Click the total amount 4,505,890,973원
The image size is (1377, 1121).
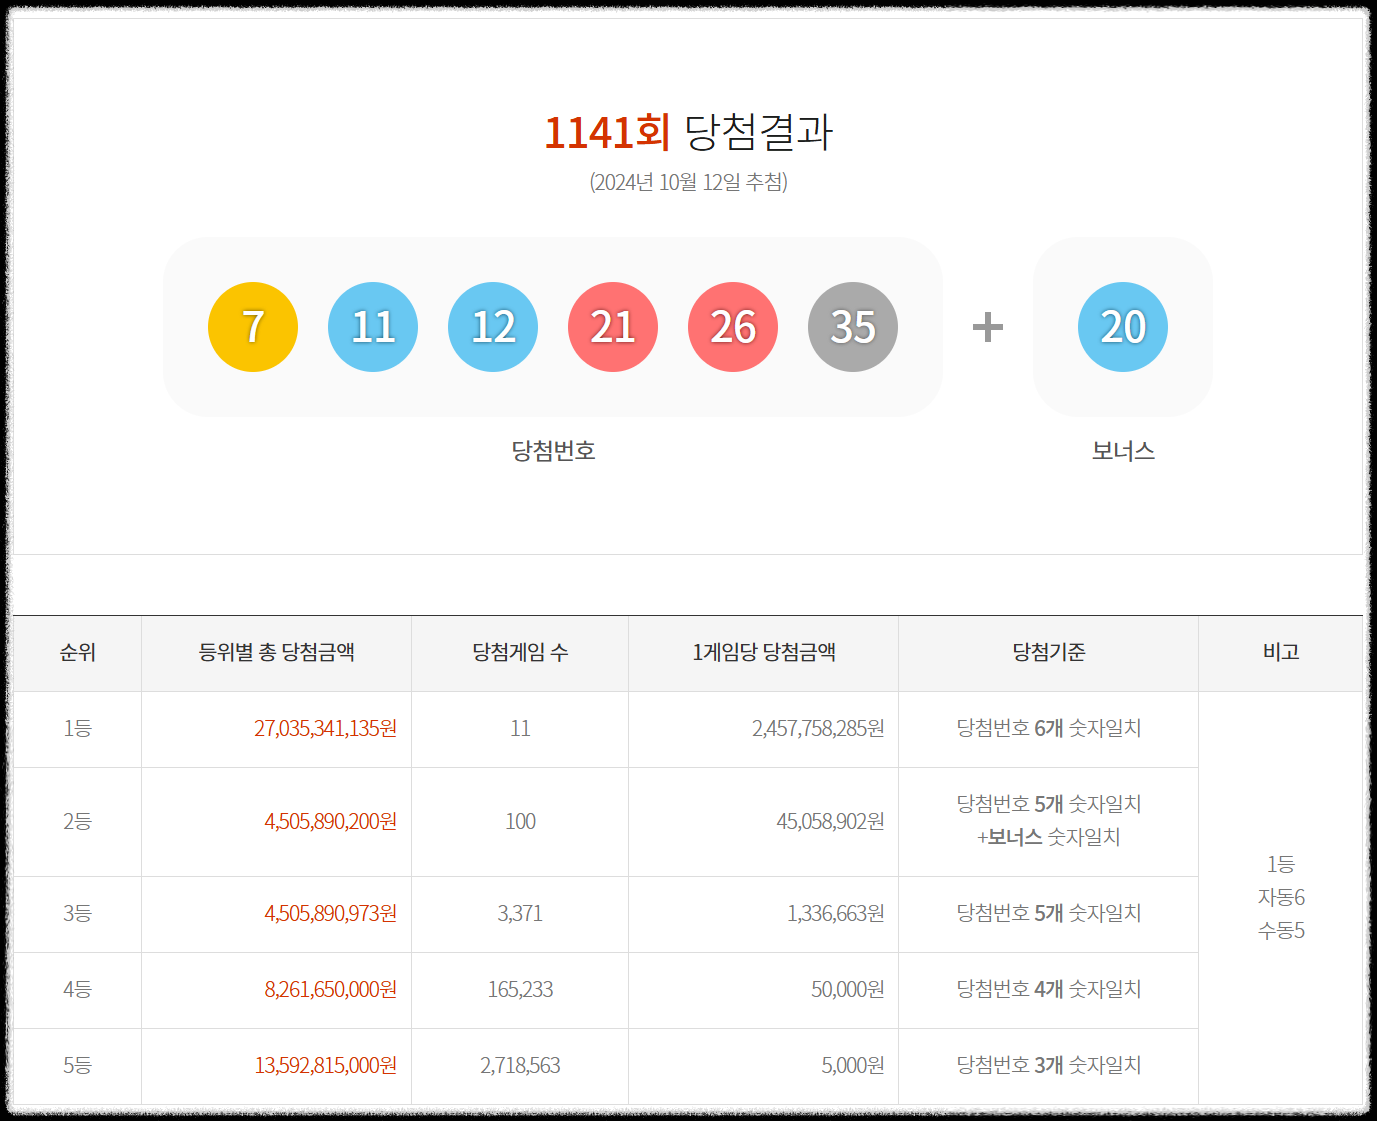tap(330, 914)
